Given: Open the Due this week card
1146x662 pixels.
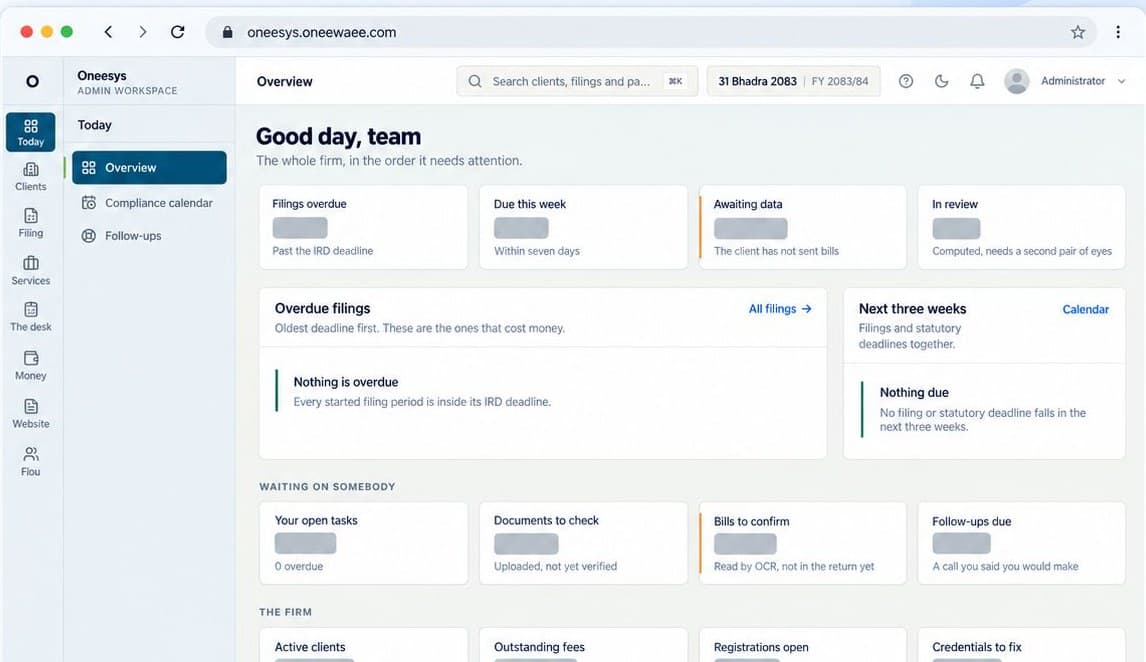Looking at the screenshot, I should (x=583, y=227).
